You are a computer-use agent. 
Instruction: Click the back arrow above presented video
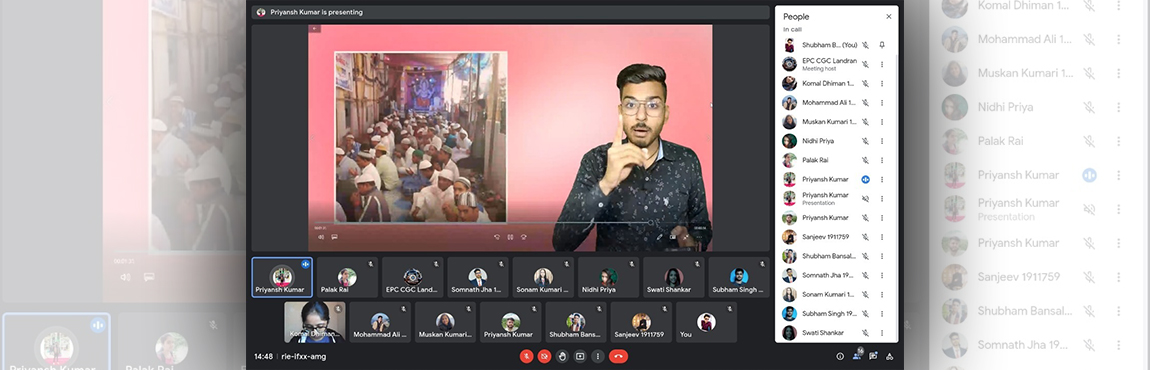point(315,29)
